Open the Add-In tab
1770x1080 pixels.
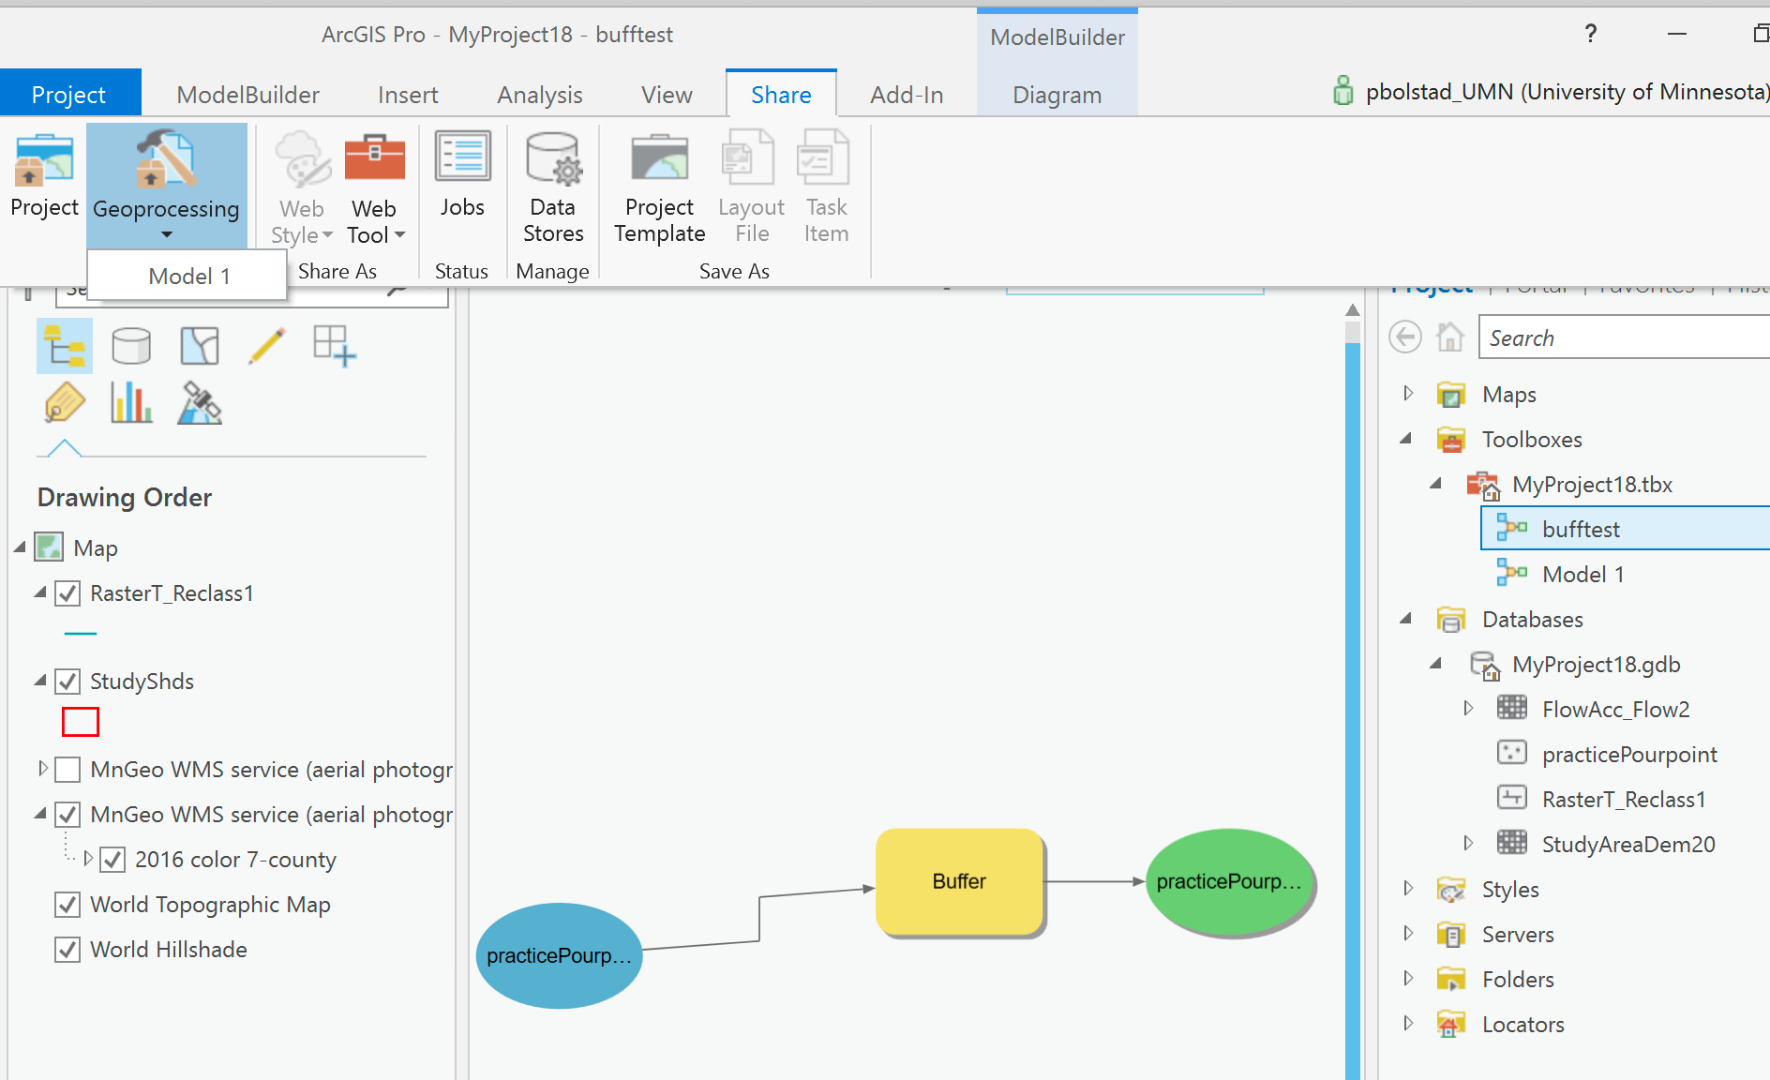pos(907,94)
